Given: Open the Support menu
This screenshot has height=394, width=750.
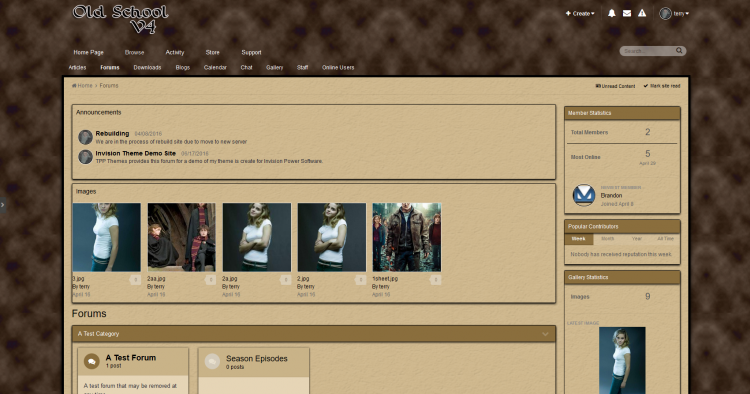Looking at the screenshot, I should [251, 53].
